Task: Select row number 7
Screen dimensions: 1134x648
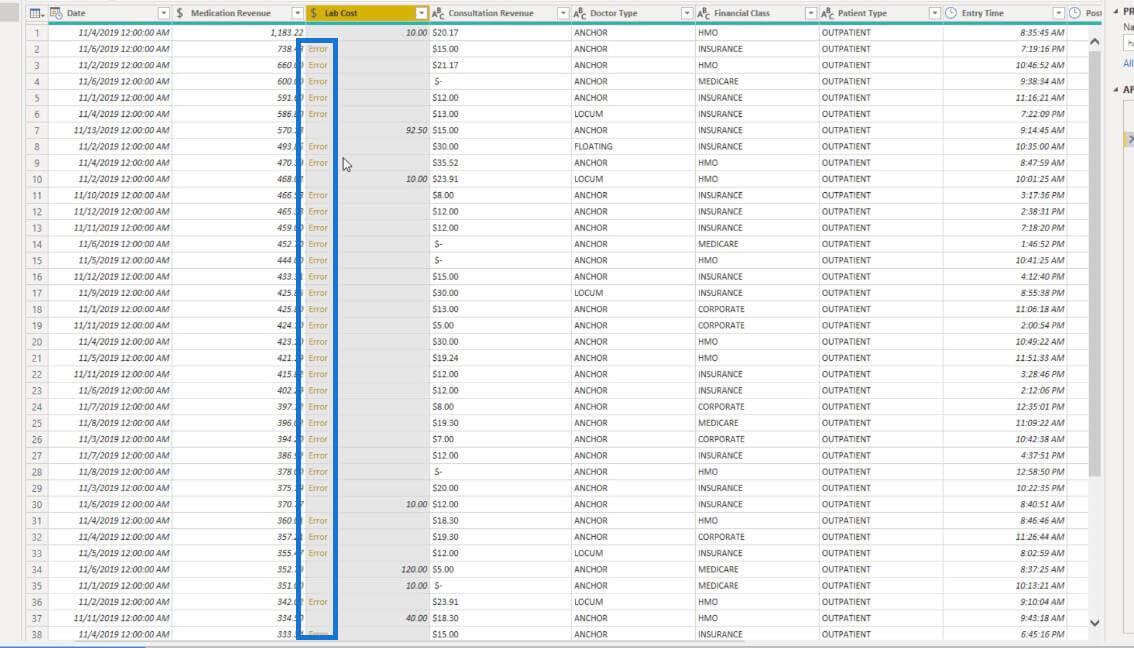Action: pos(37,130)
